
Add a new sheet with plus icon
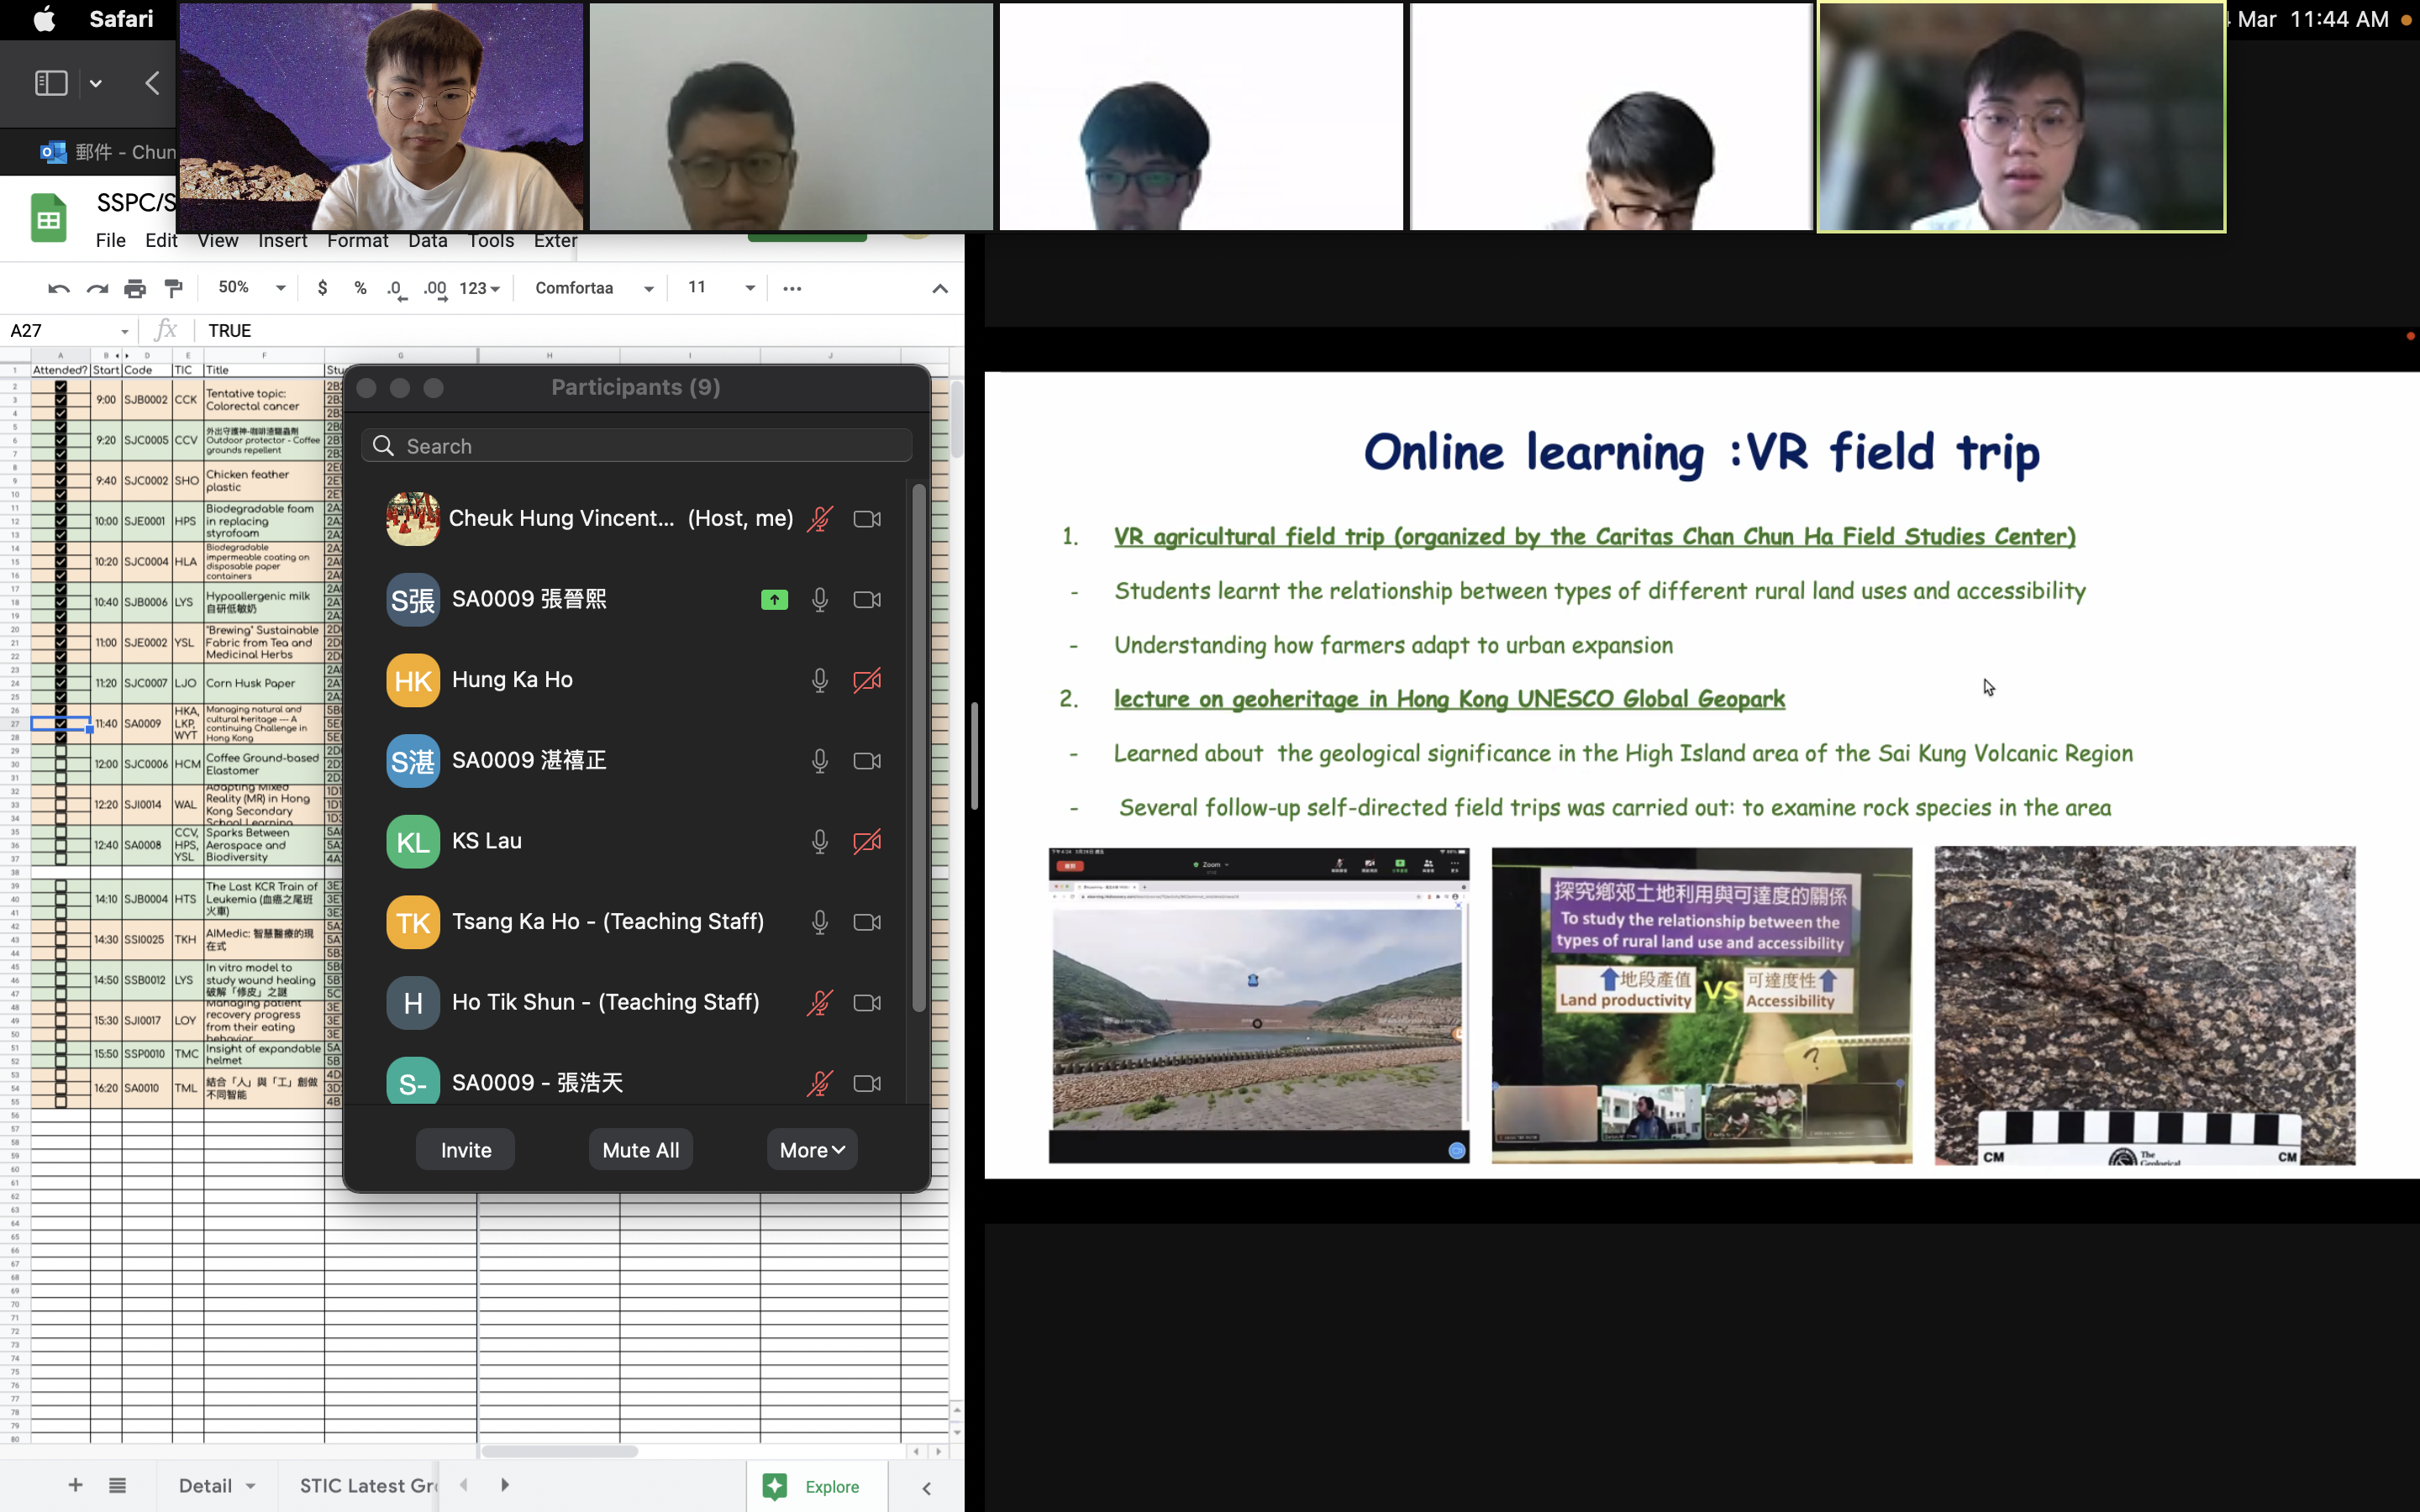(75, 1485)
